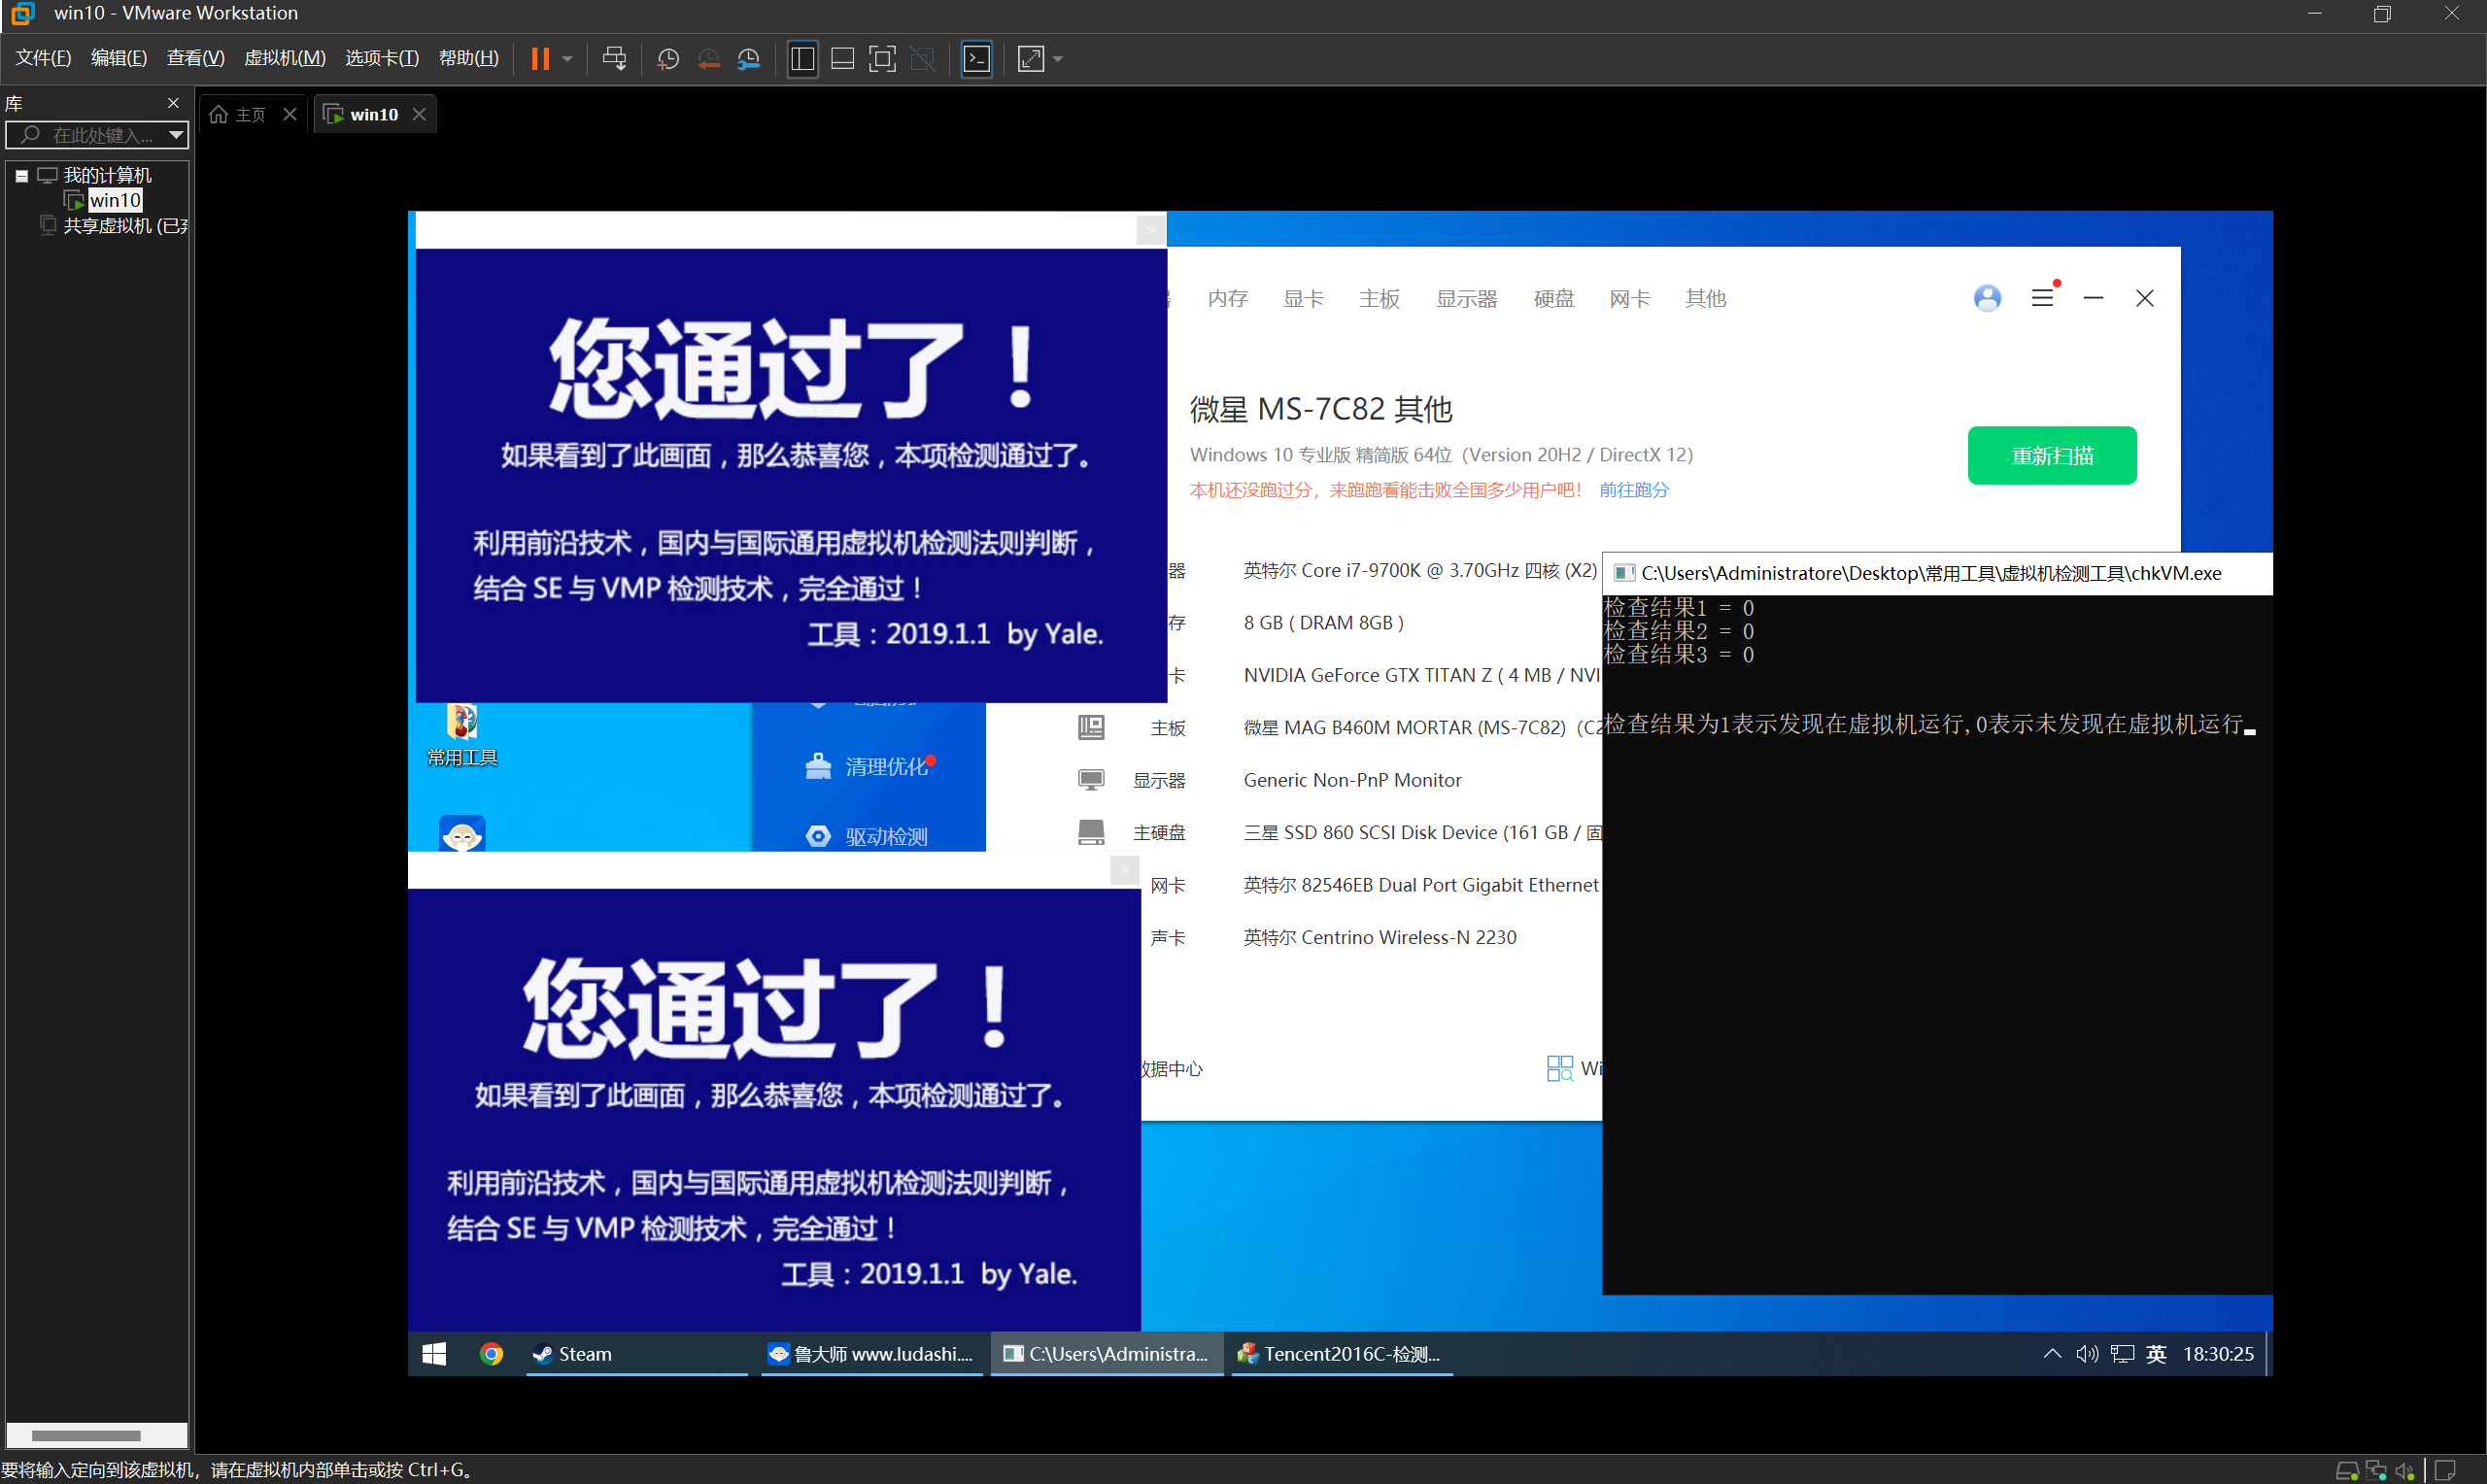2487x1484 pixels.
Task: Open the Ludashi desktop shortcut icon
Action: click(462, 833)
